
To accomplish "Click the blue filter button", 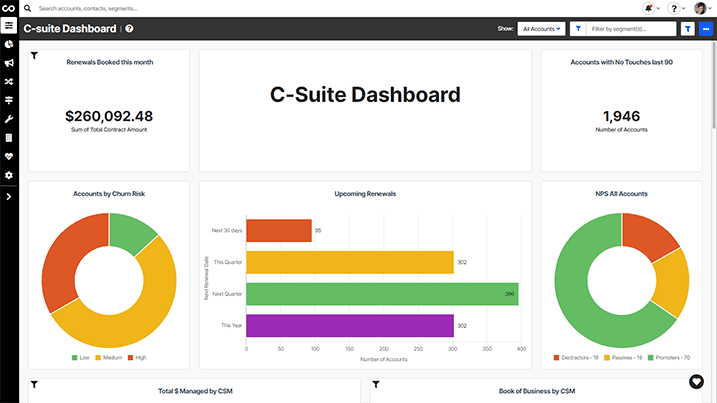I will 688,29.
